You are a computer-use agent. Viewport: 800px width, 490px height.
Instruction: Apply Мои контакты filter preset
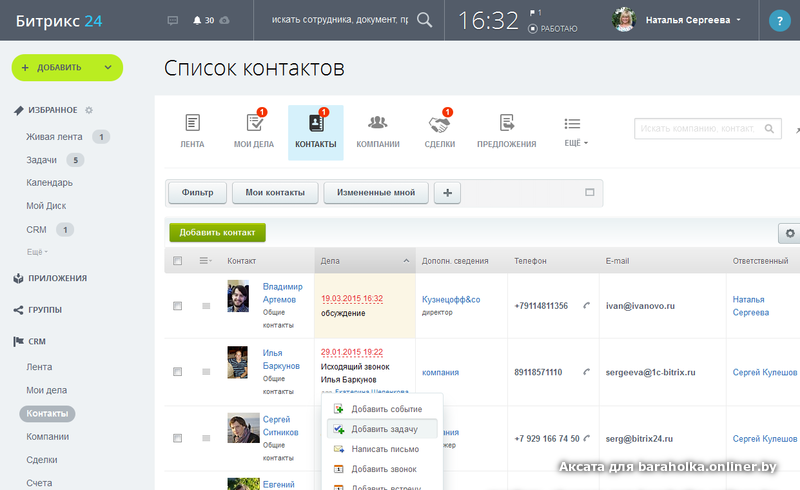pos(275,193)
